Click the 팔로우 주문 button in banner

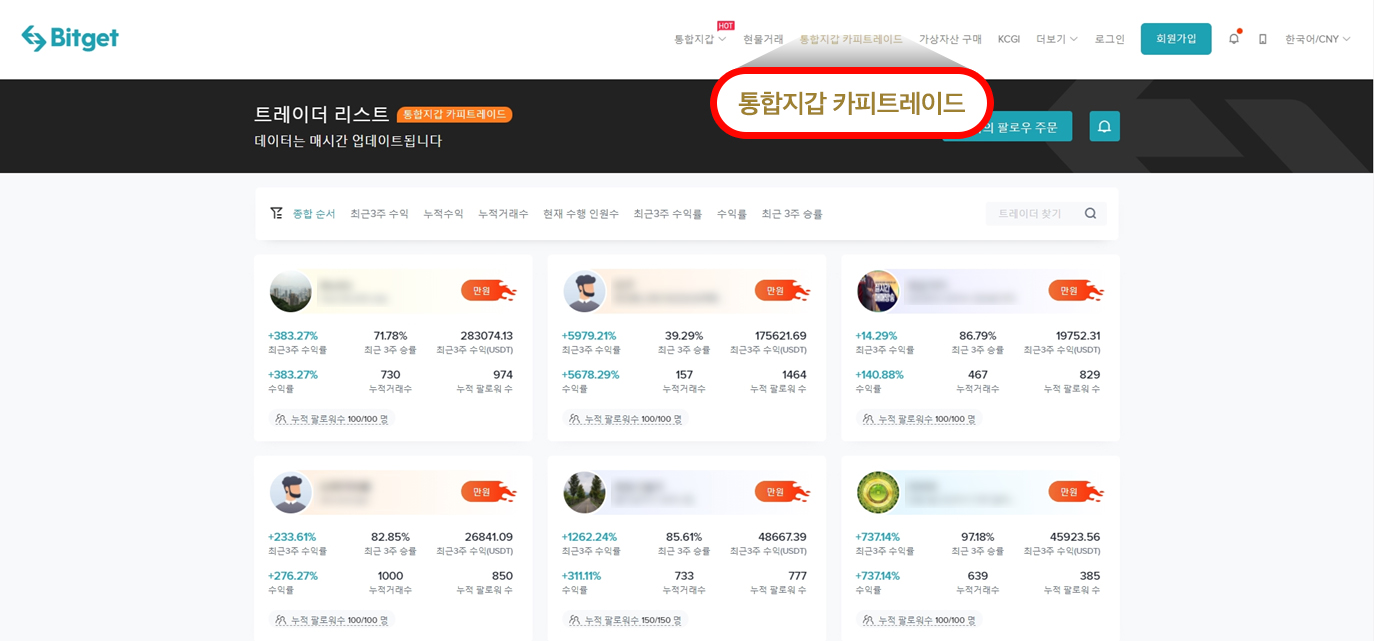pyautogui.click(x=1008, y=126)
